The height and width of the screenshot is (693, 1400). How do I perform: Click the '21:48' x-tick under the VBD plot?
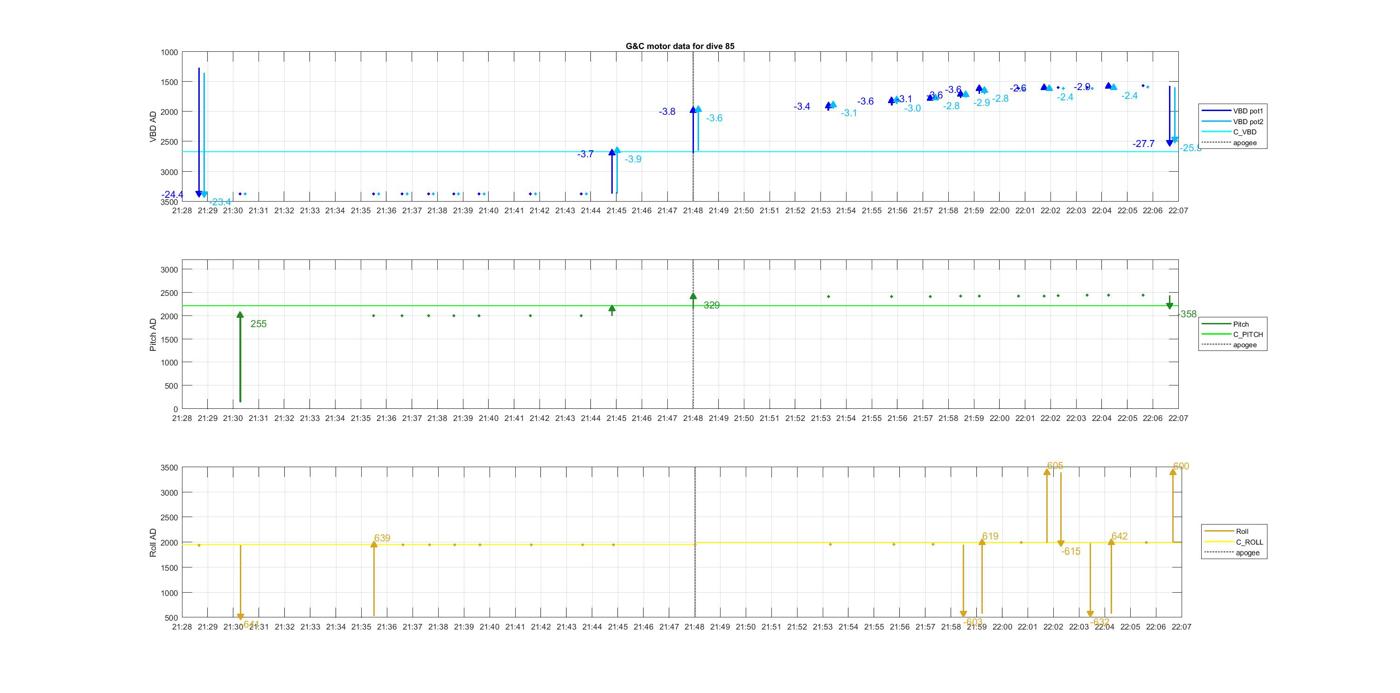(x=693, y=210)
